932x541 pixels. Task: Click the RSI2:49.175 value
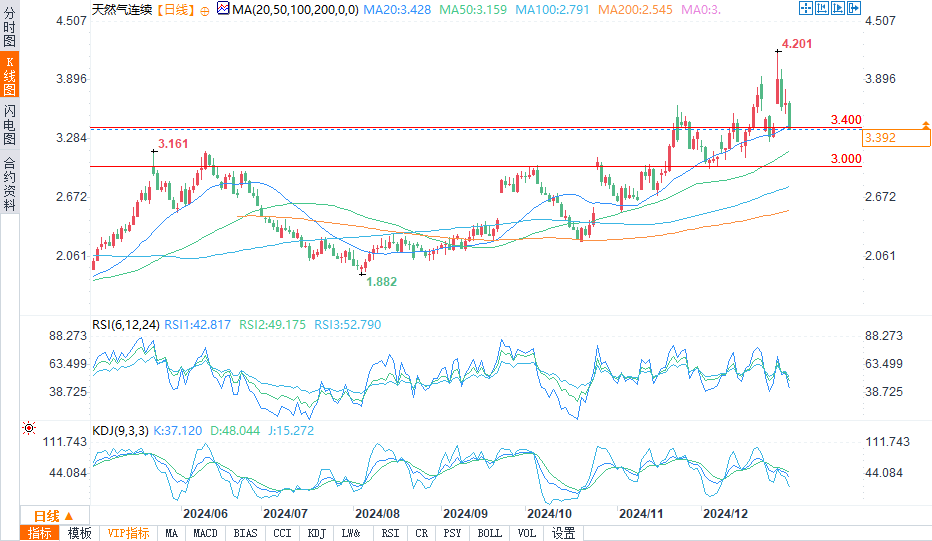tap(272, 325)
